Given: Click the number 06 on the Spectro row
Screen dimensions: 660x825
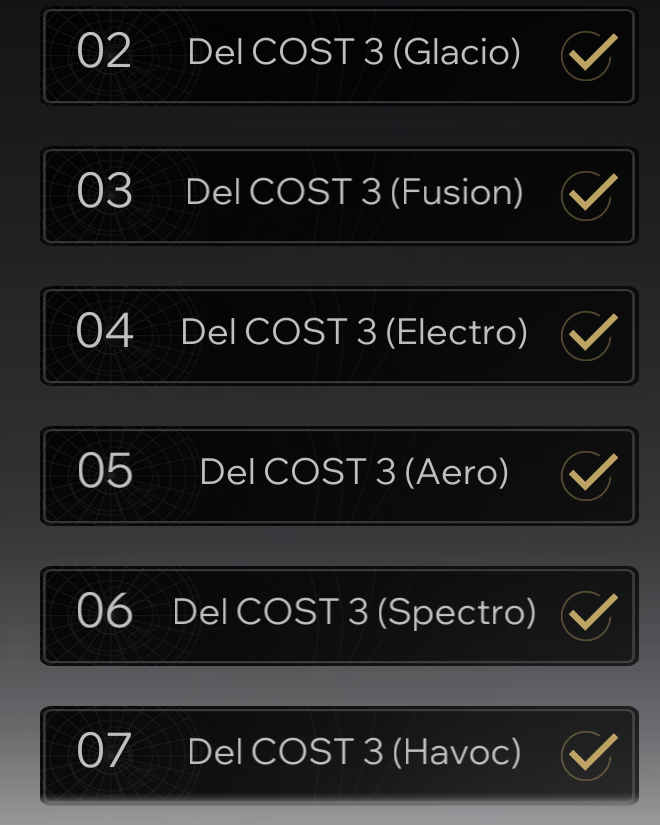Looking at the screenshot, I should [x=104, y=612].
